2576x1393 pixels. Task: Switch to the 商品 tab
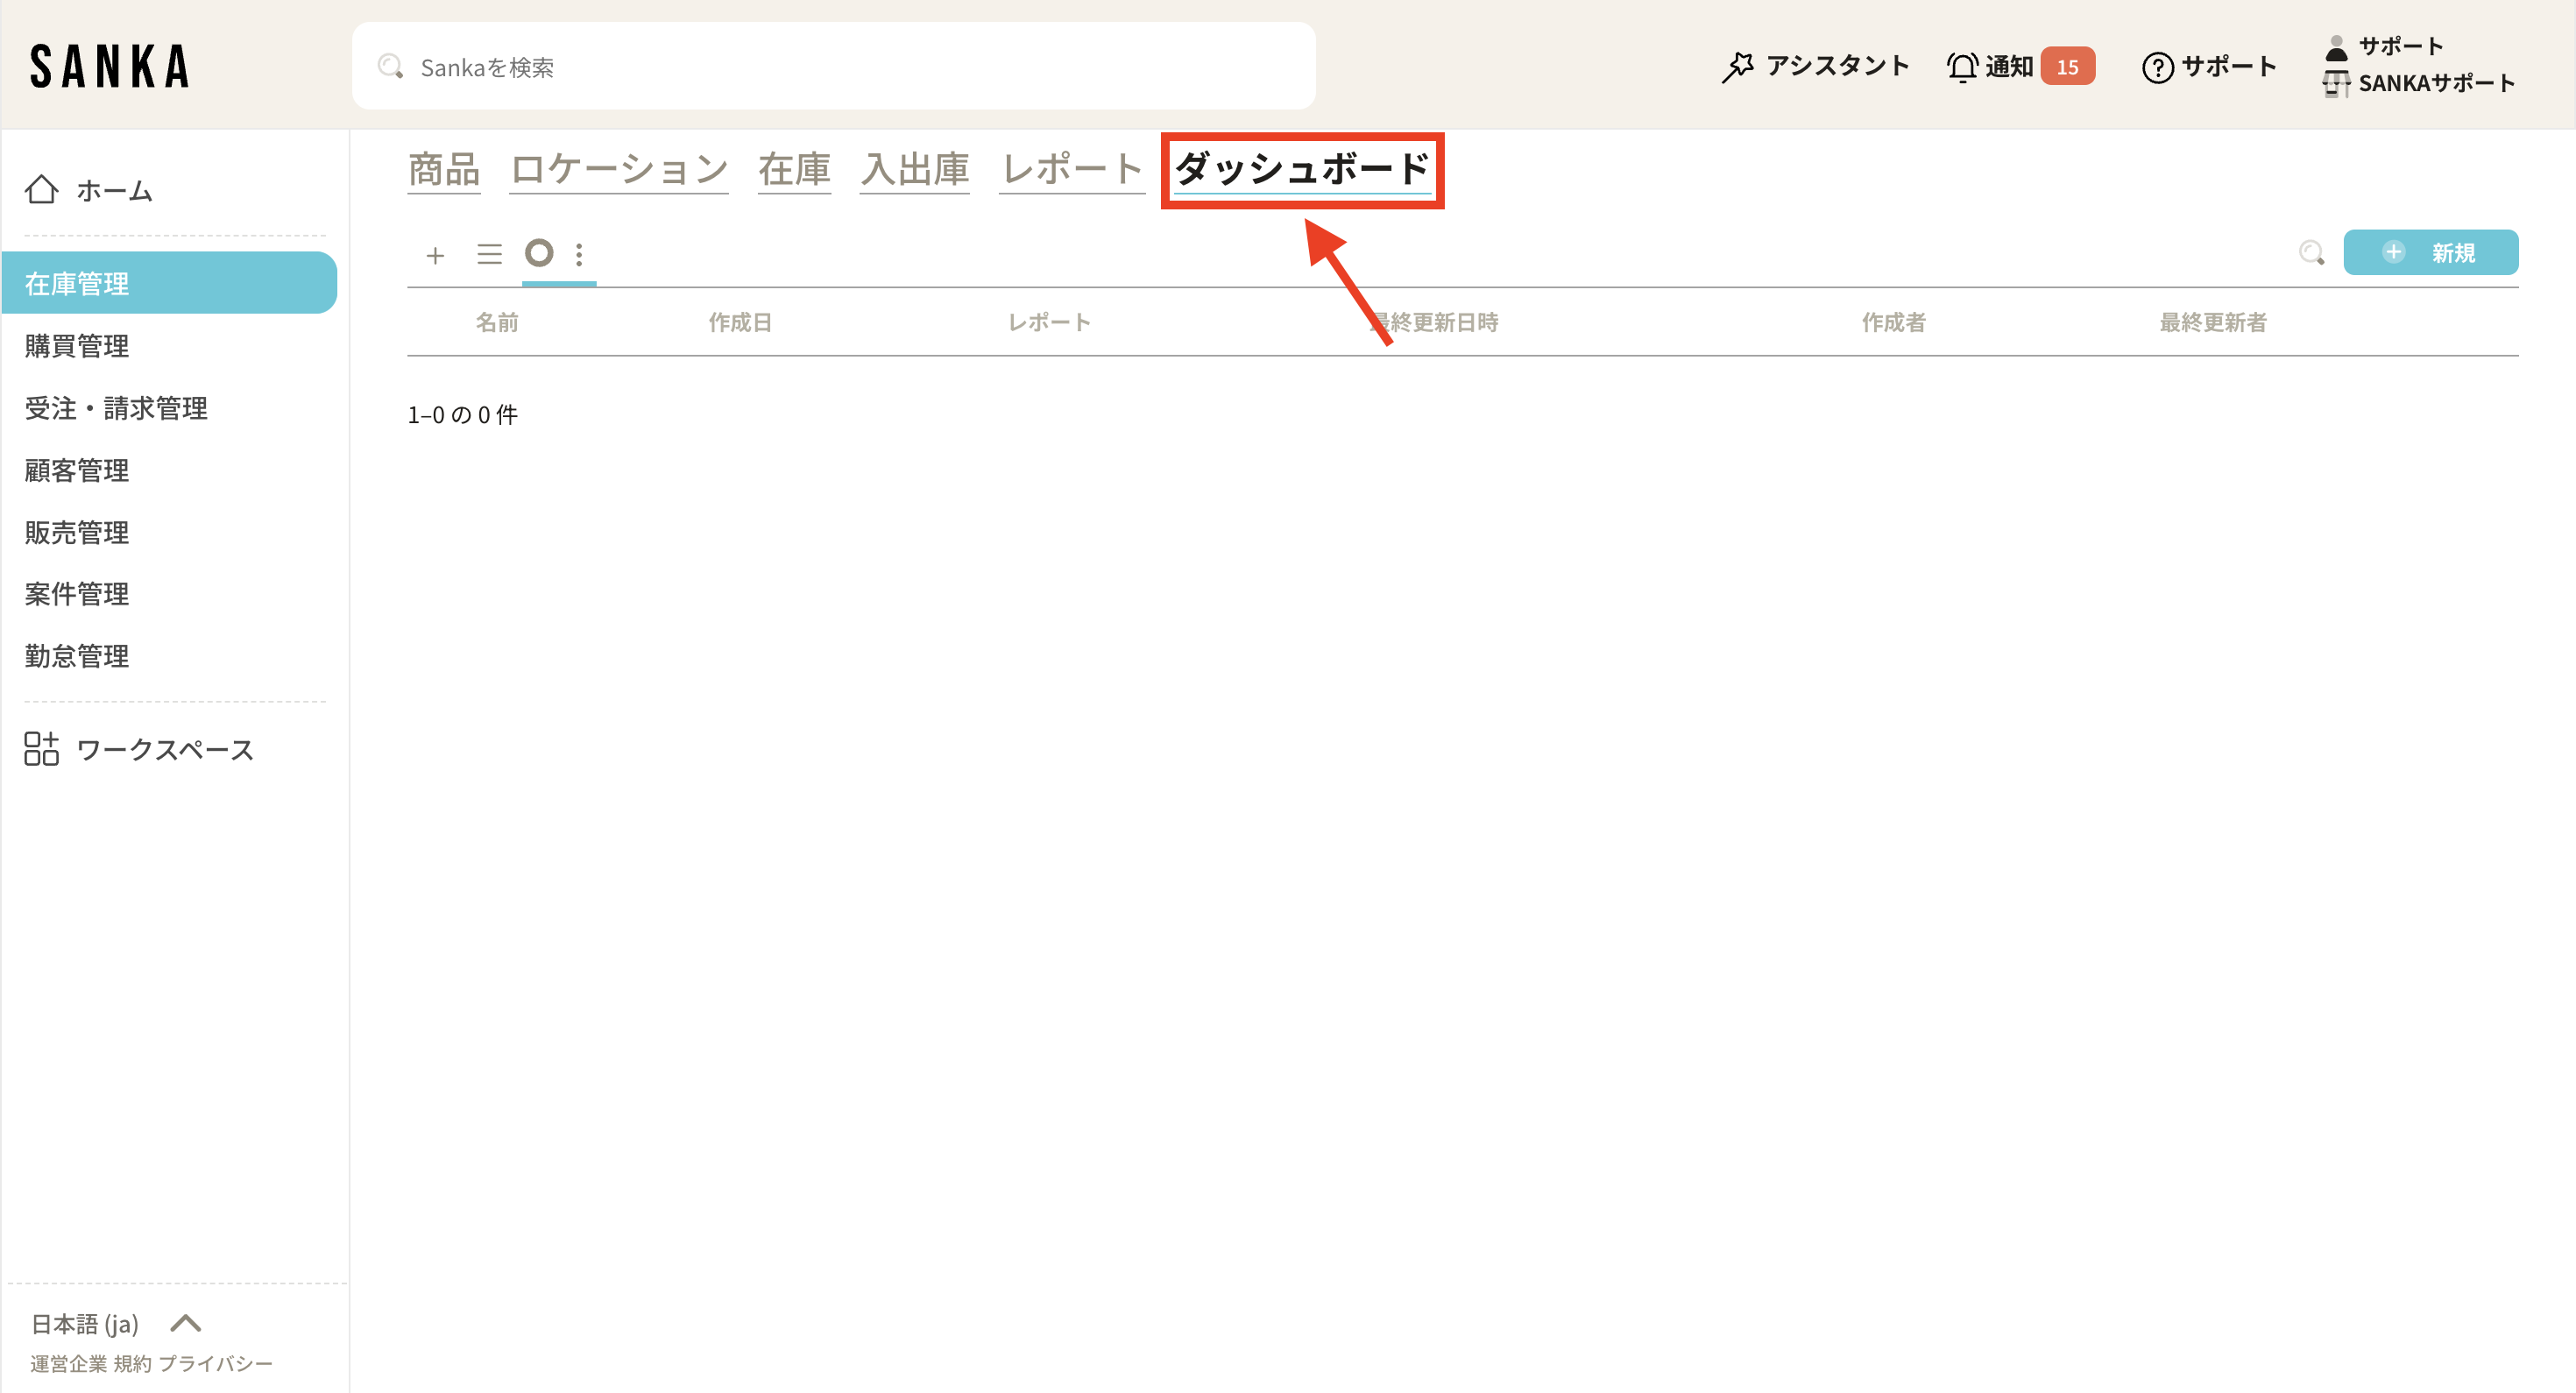(443, 168)
